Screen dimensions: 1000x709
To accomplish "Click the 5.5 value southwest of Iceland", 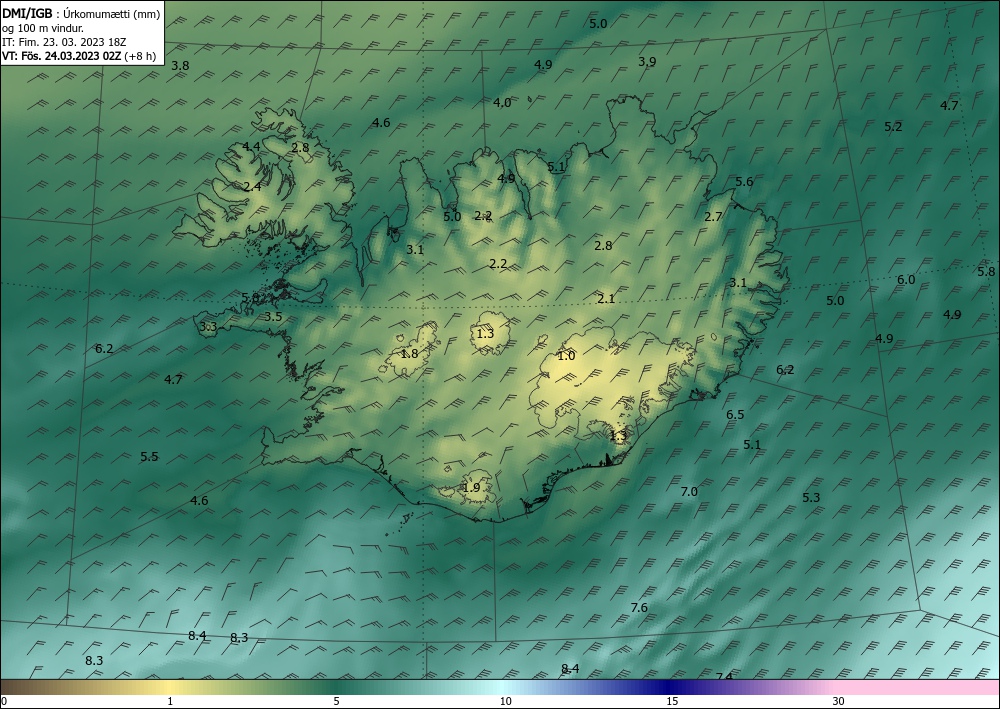I will (x=149, y=457).
